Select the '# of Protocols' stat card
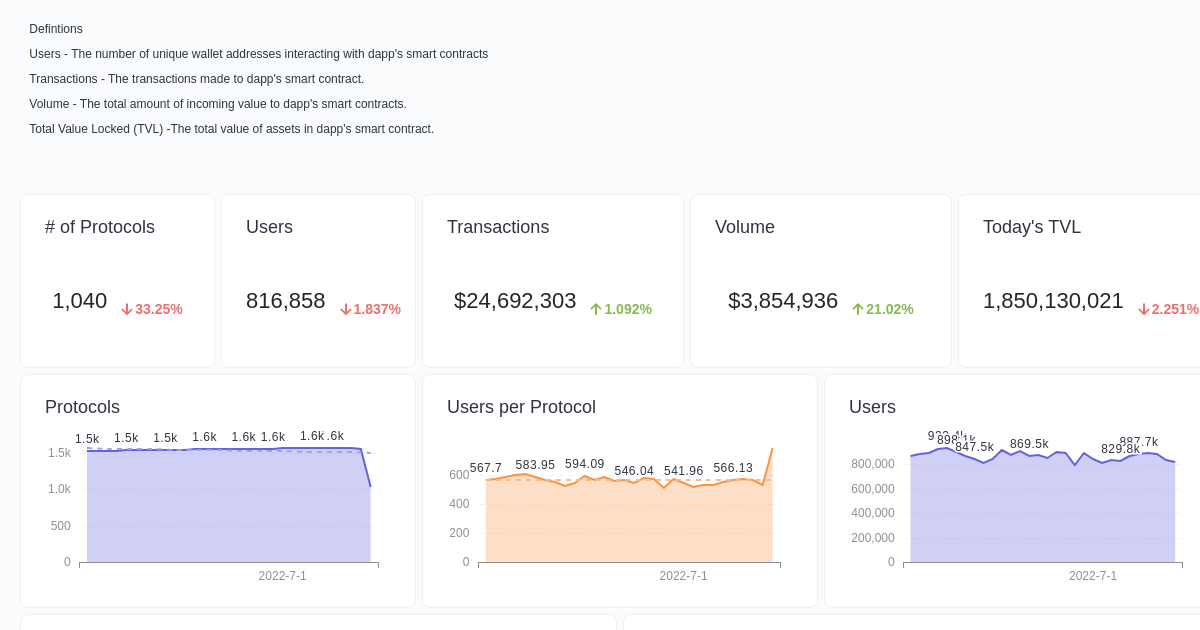 117,280
